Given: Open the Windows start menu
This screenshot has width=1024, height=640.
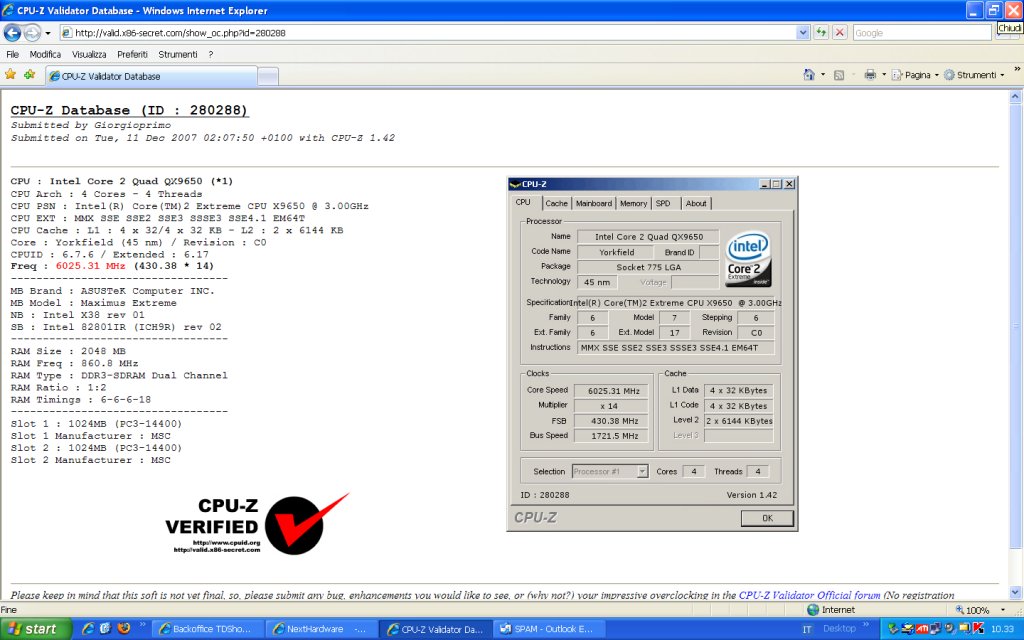Looking at the screenshot, I should tap(34, 629).
